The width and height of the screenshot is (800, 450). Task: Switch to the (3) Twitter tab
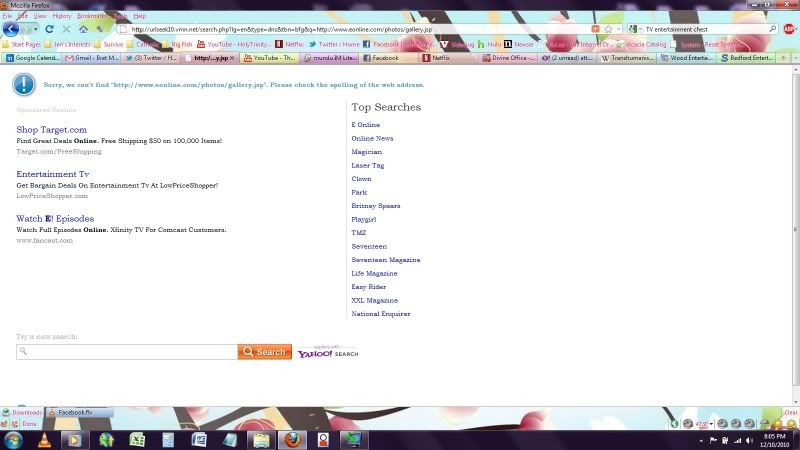click(151, 58)
